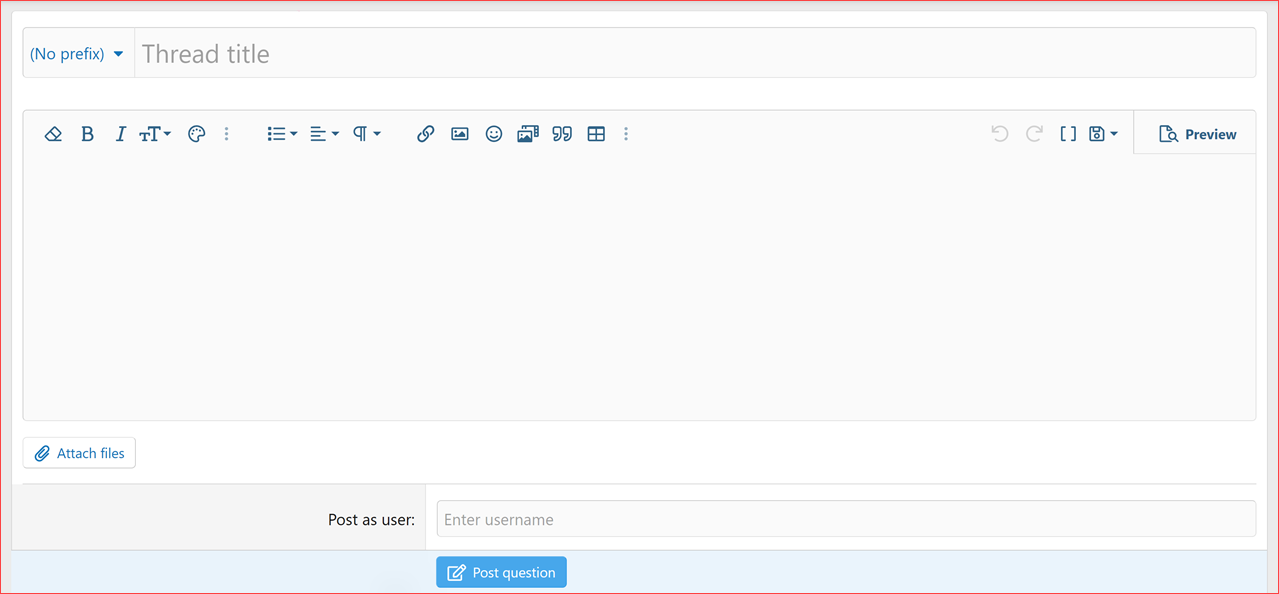Insert a table
Viewport: 1279px width, 594px height.
(596, 133)
